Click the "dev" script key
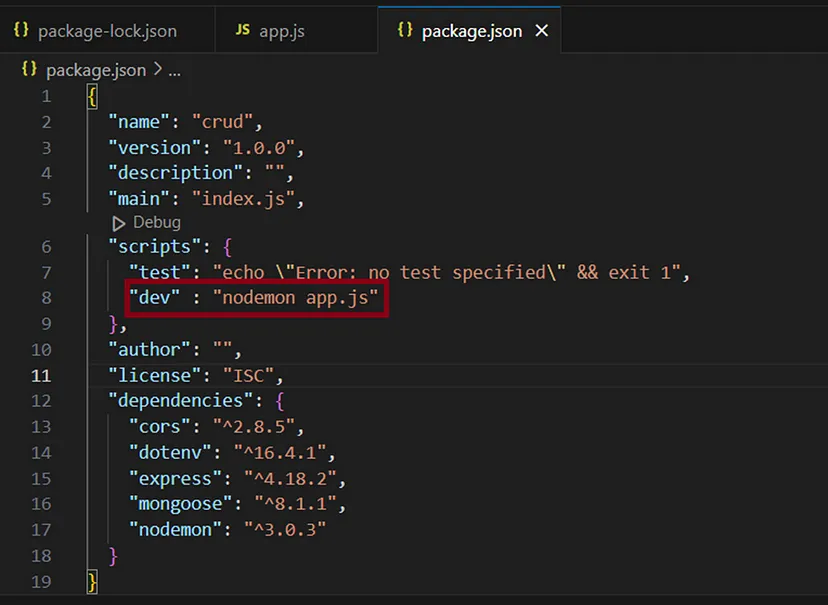The height and width of the screenshot is (605, 828). click(154, 298)
